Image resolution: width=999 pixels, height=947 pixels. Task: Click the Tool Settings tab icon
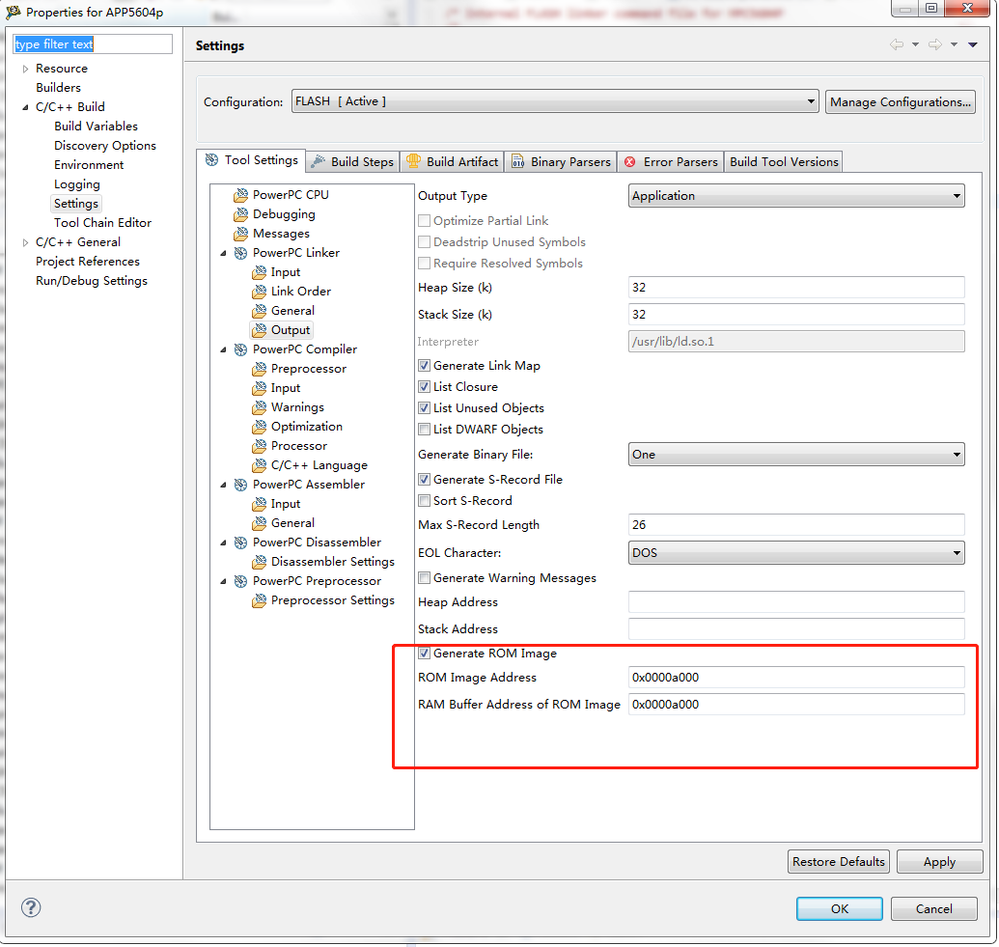coord(212,160)
